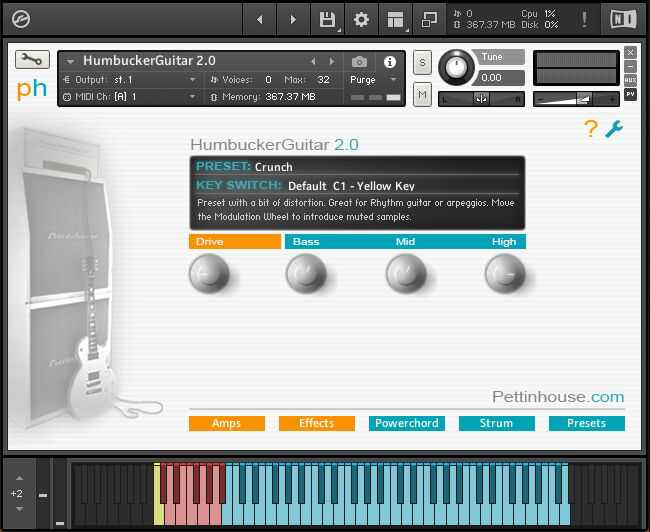Take a snapshot with camera icon
650x532 pixels.
pos(359,62)
